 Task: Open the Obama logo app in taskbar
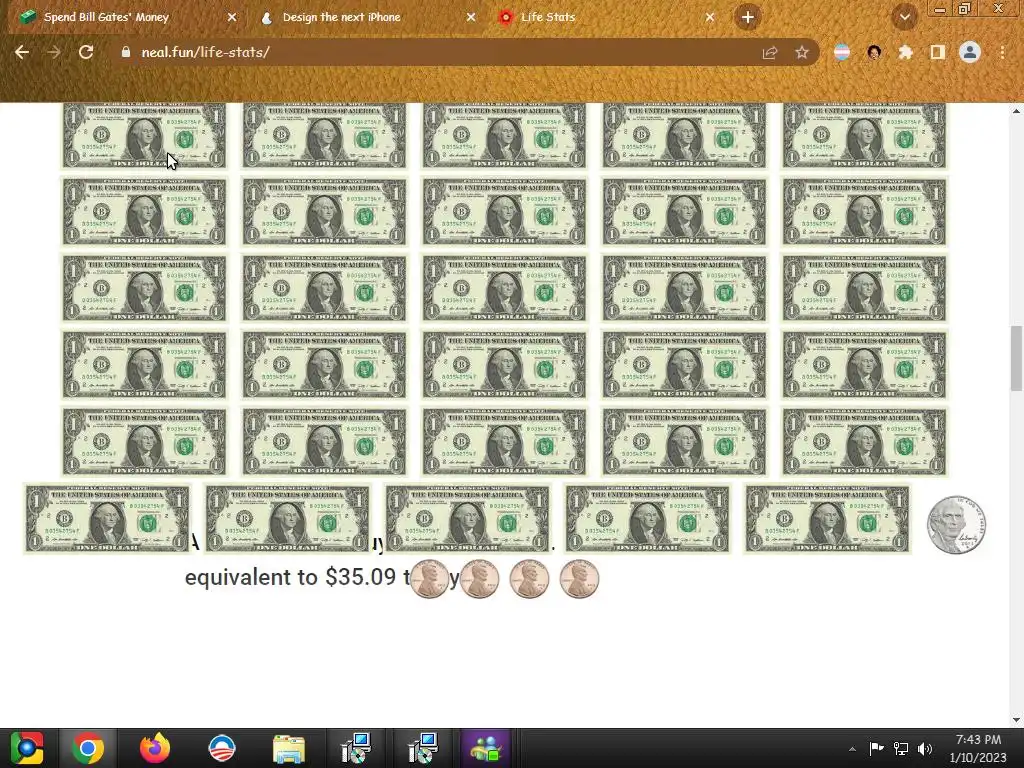tap(222, 748)
